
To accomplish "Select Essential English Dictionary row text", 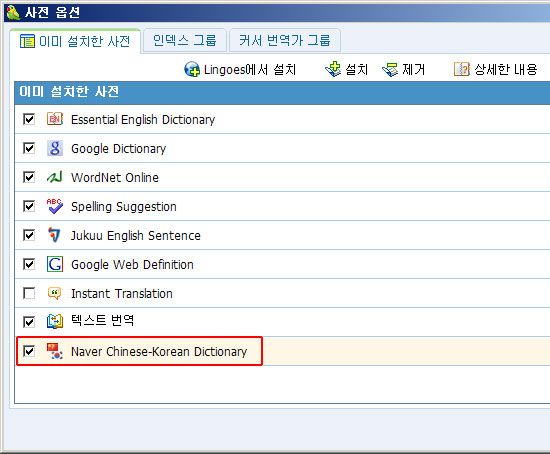I will [143, 120].
